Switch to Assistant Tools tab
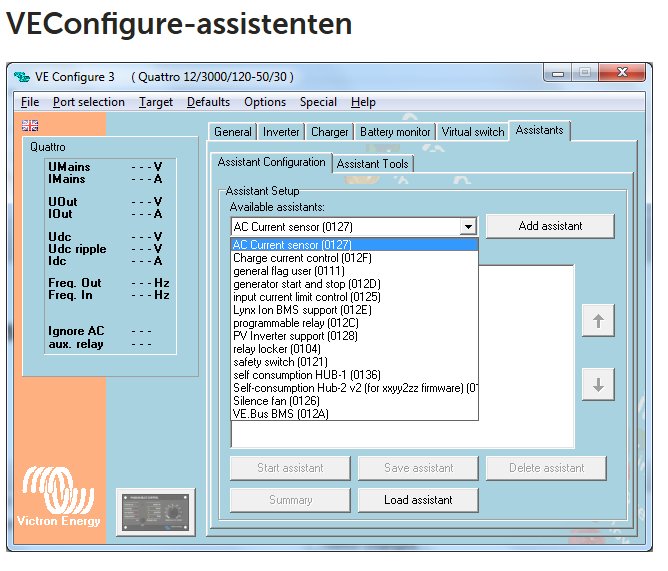This screenshot has height=571, width=668. click(372, 164)
